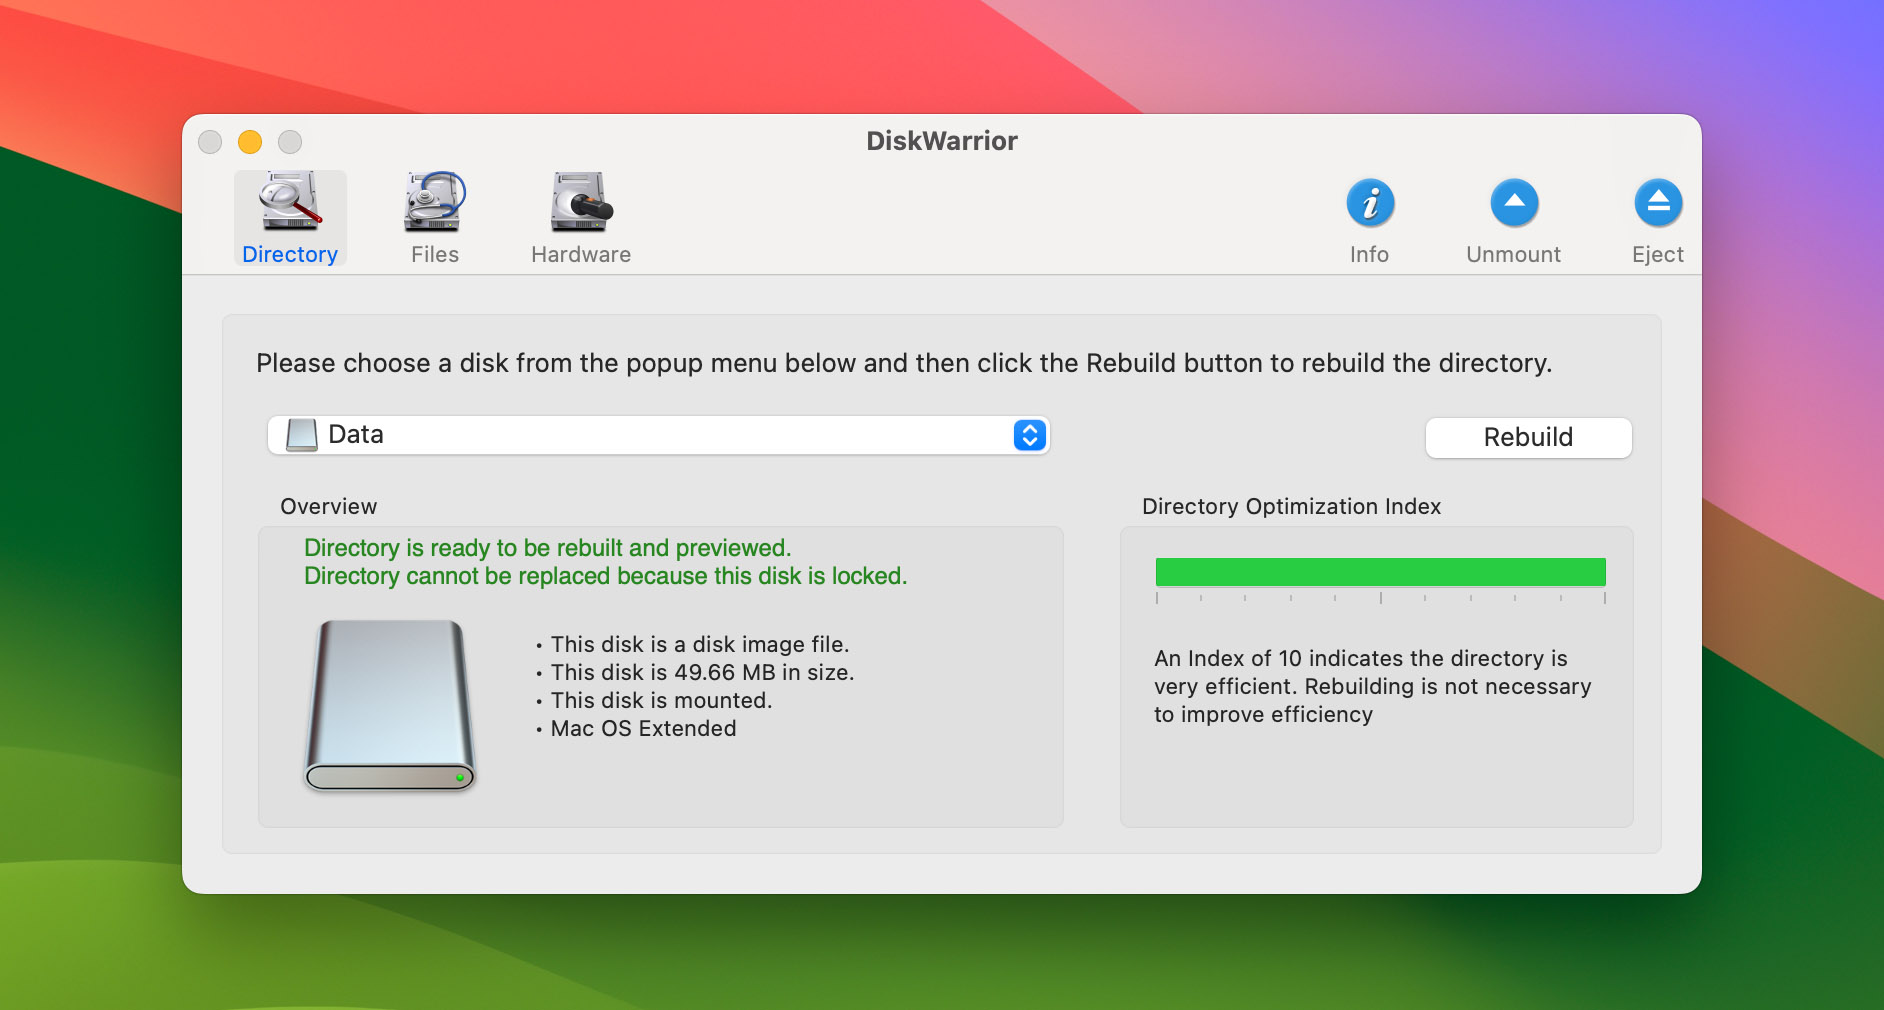Viewport: 1884px width, 1010px height.
Task: Open the Directory tab icon
Action: coord(290,202)
